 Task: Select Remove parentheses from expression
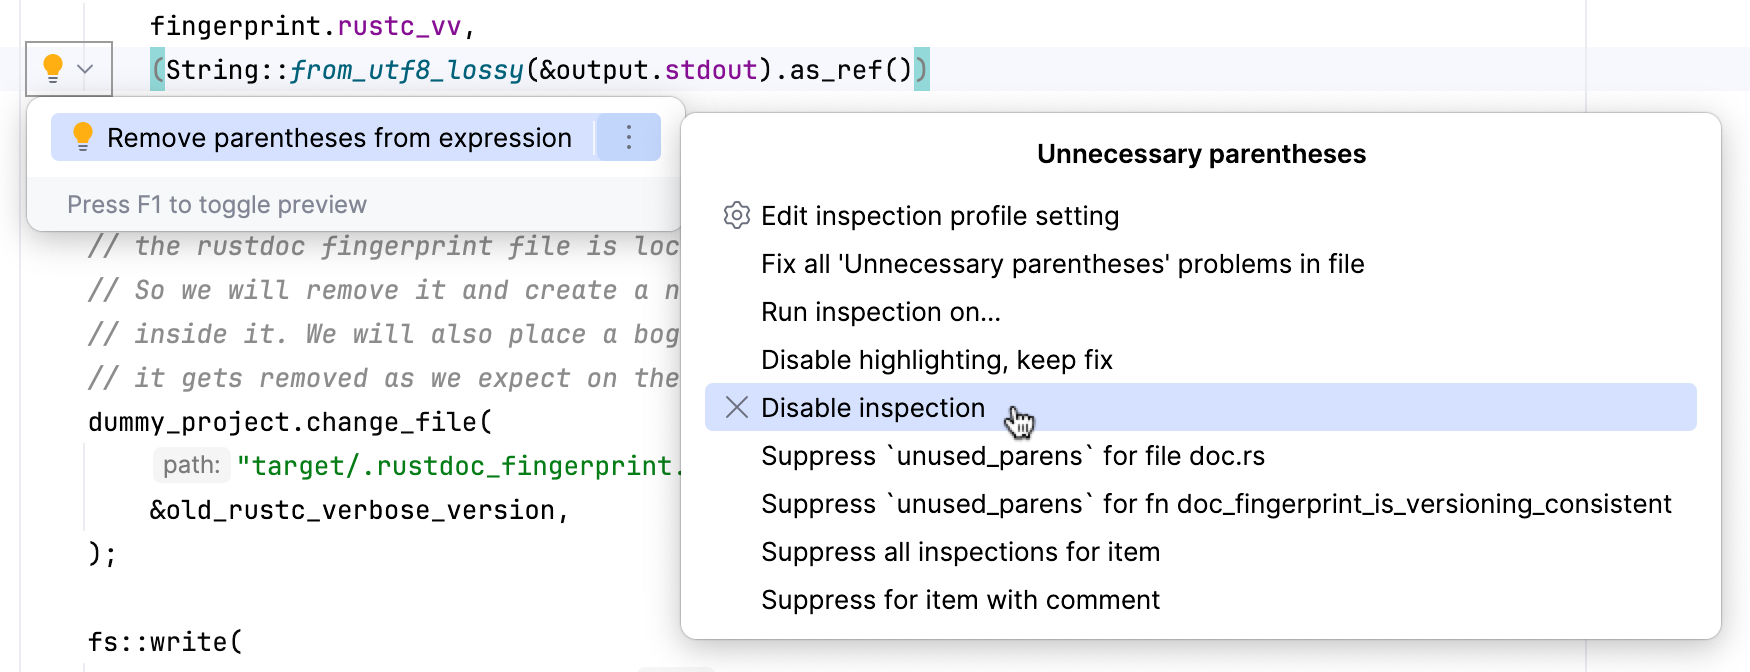[x=339, y=138]
